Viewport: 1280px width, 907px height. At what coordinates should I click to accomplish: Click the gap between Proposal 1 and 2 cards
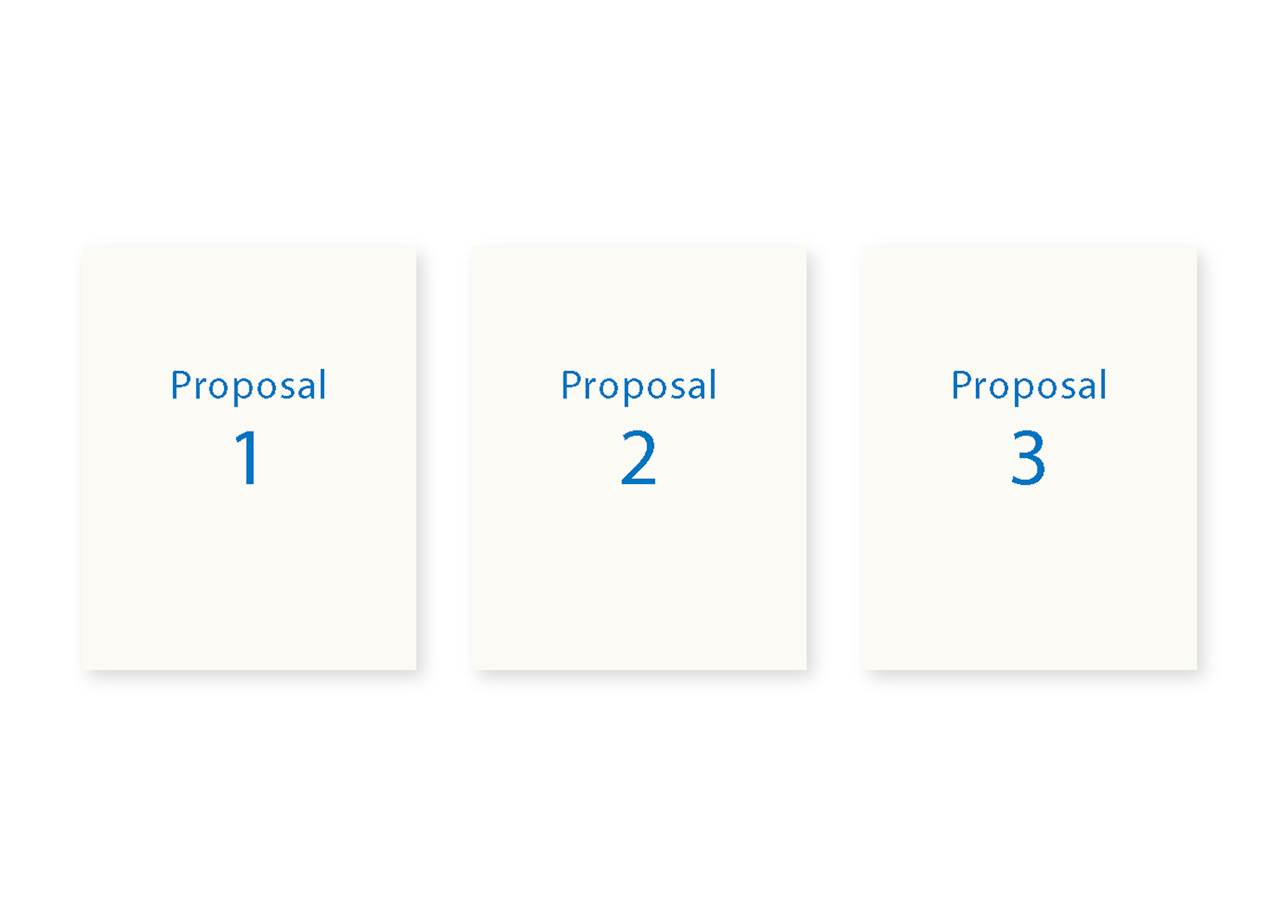point(444,457)
